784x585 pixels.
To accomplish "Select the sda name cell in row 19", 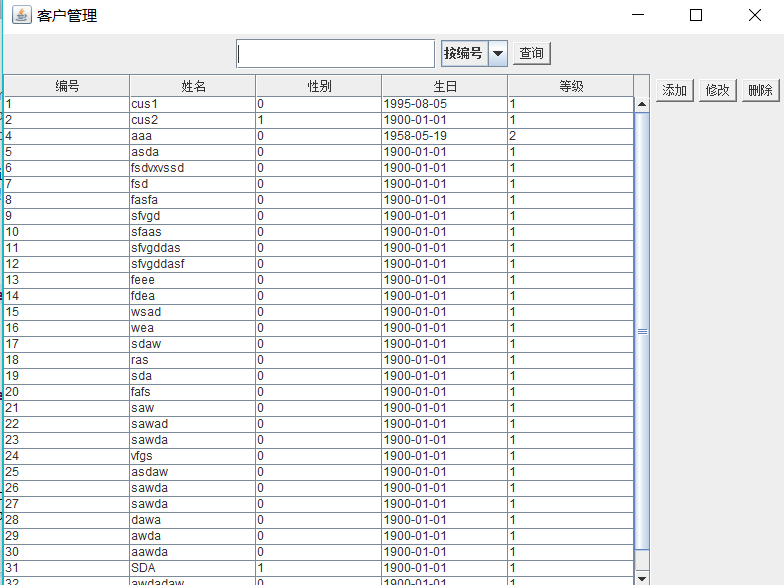I will click(192, 376).
